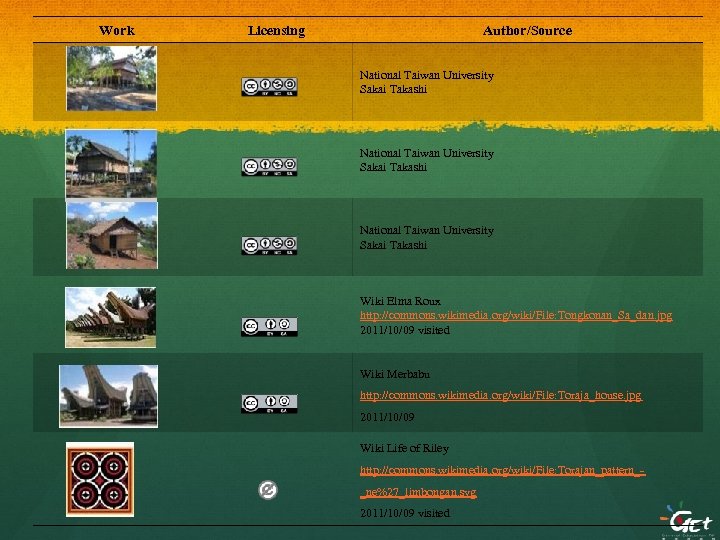Click "National Taiwan University" beside the palm-tree stilt house

(427, 153)
